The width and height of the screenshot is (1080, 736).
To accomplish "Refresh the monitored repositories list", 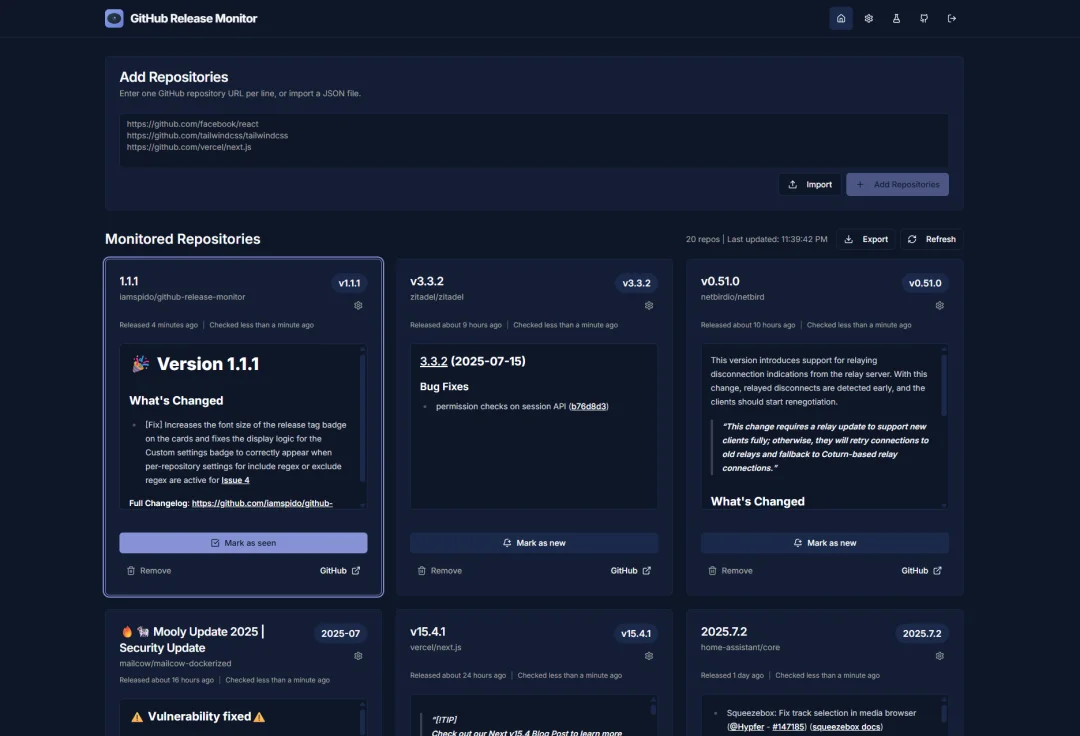I will 931,239.
